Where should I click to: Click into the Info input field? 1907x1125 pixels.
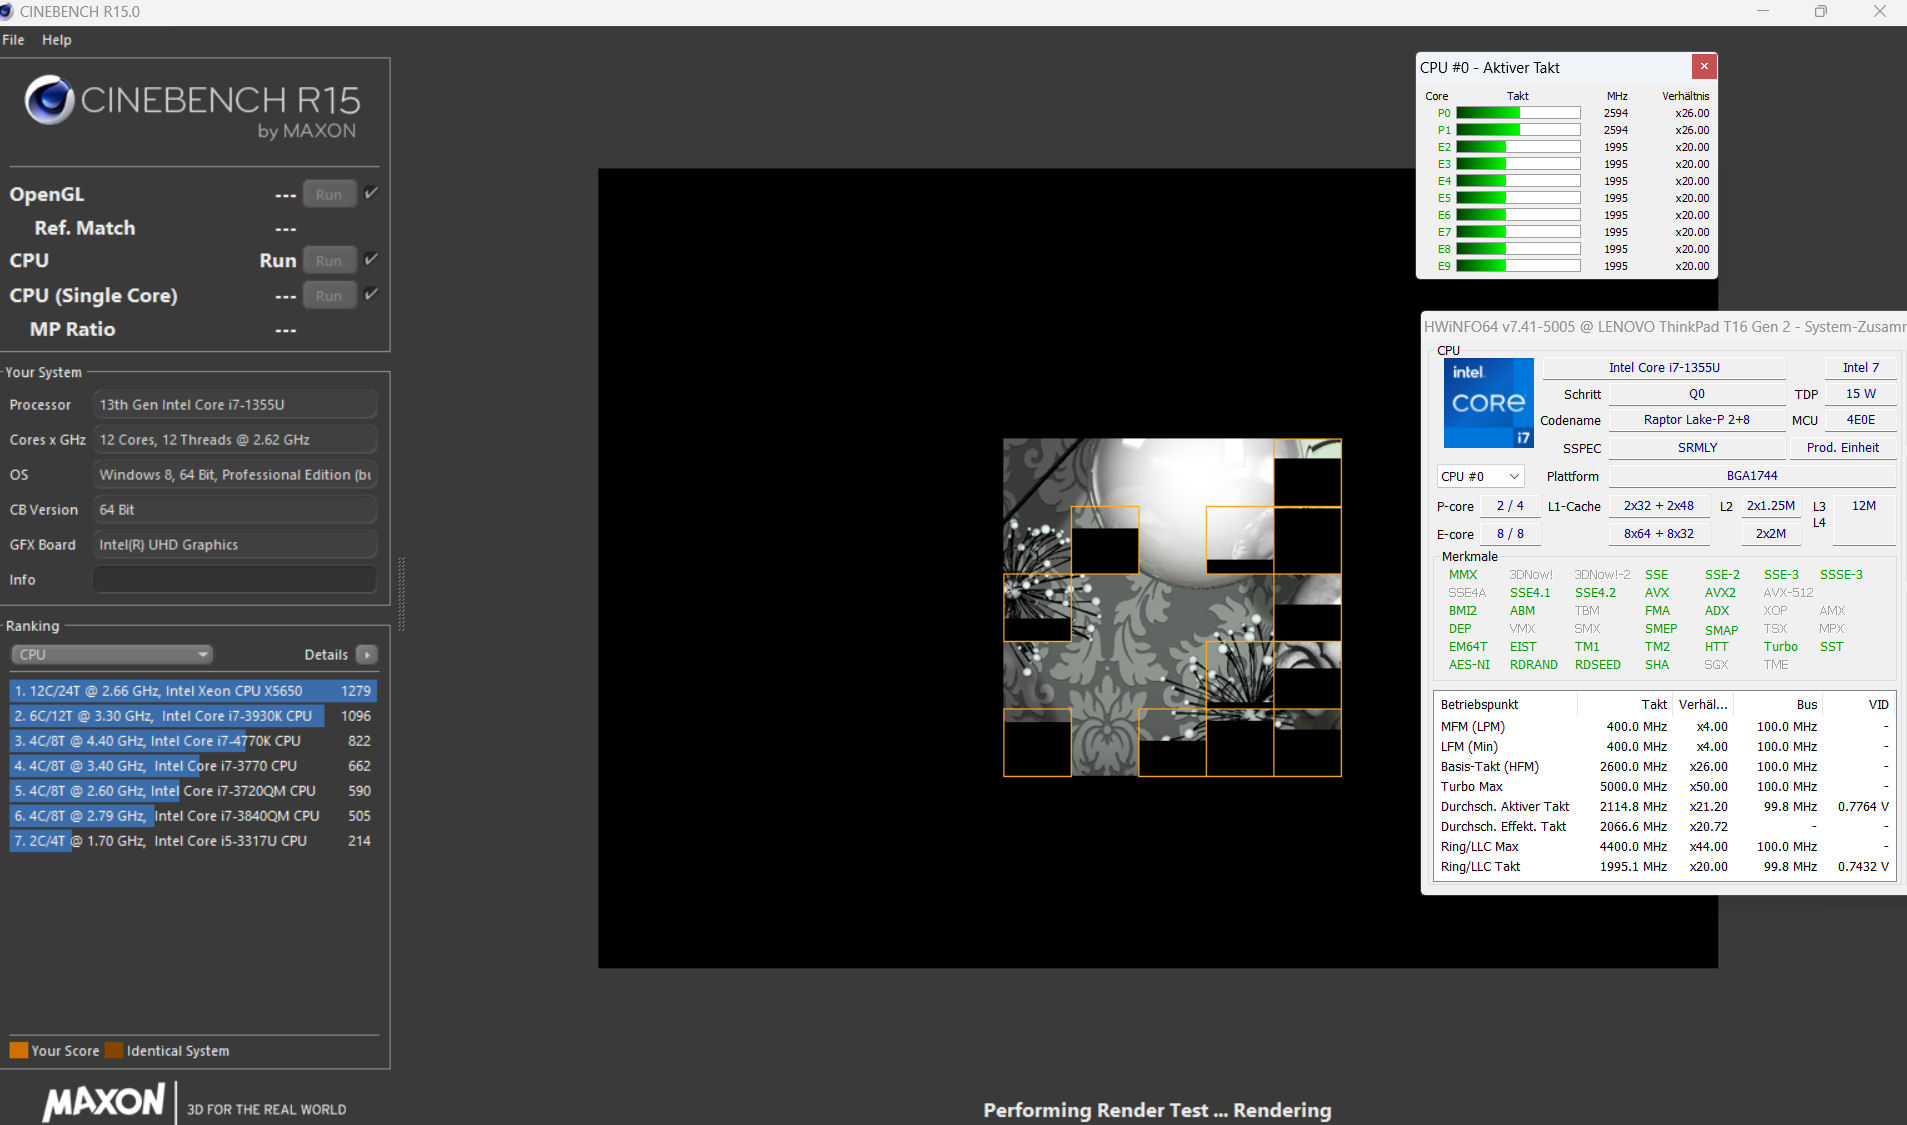pyautogui.click(x=235, y=580)
